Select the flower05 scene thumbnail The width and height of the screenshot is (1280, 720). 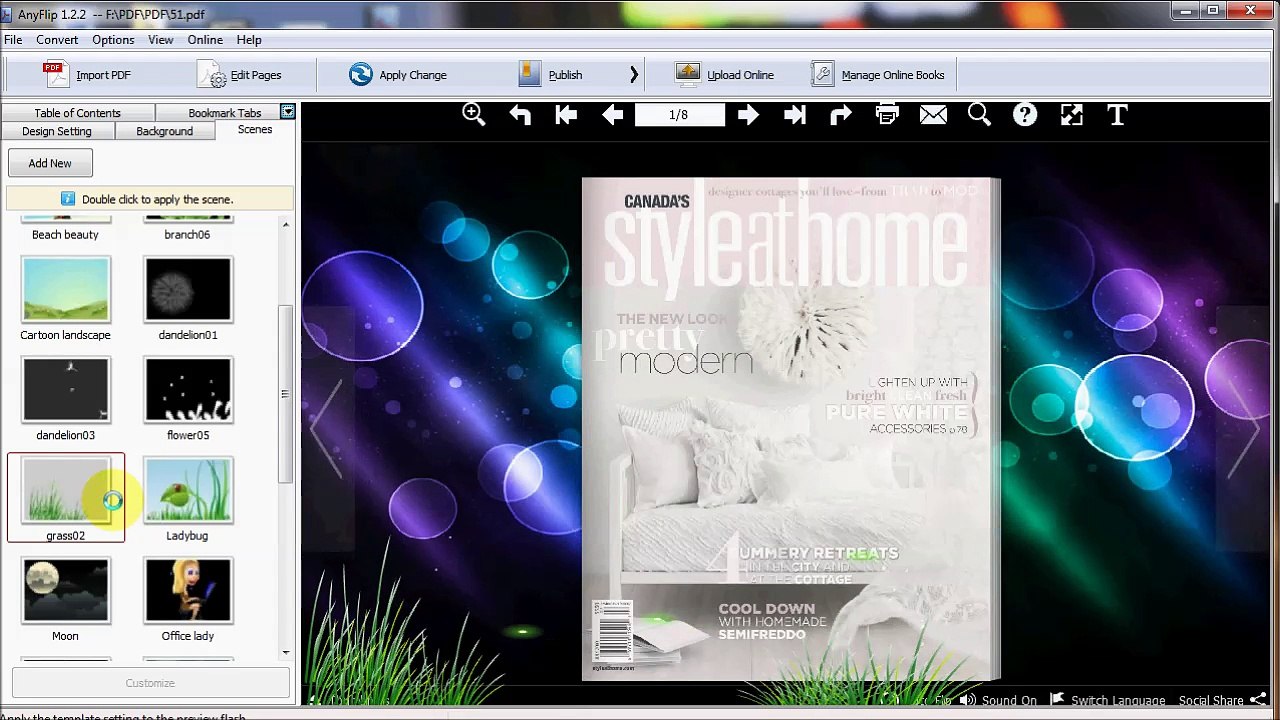(x=188, y=390)
